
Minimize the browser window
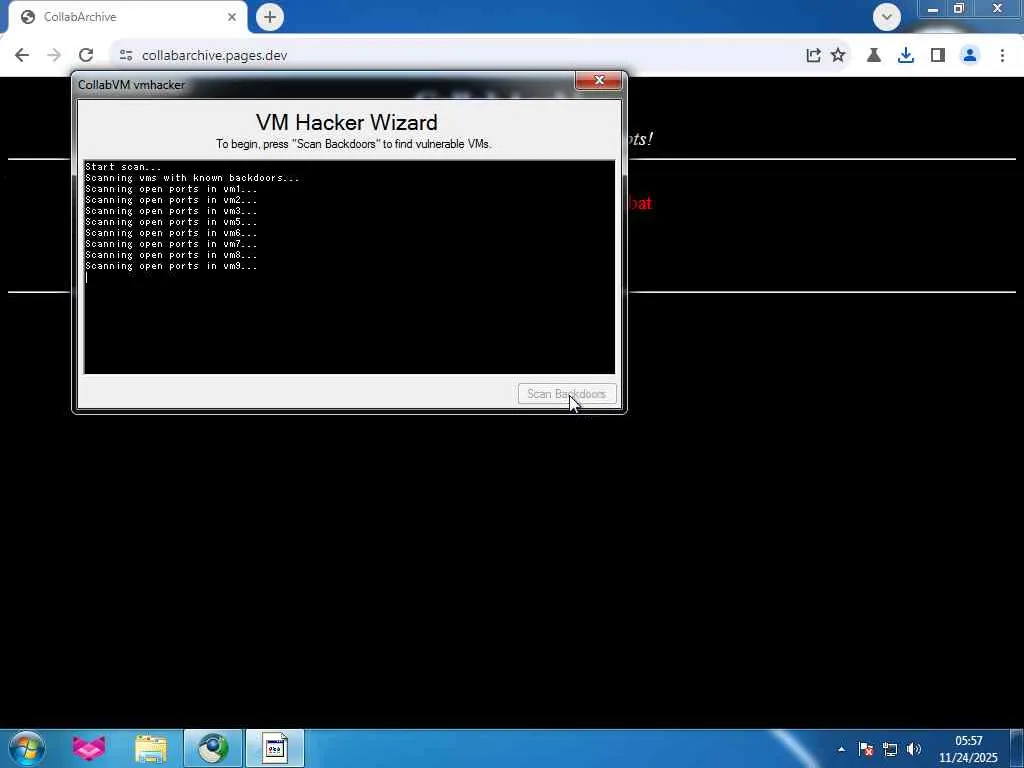click(933, 9)
